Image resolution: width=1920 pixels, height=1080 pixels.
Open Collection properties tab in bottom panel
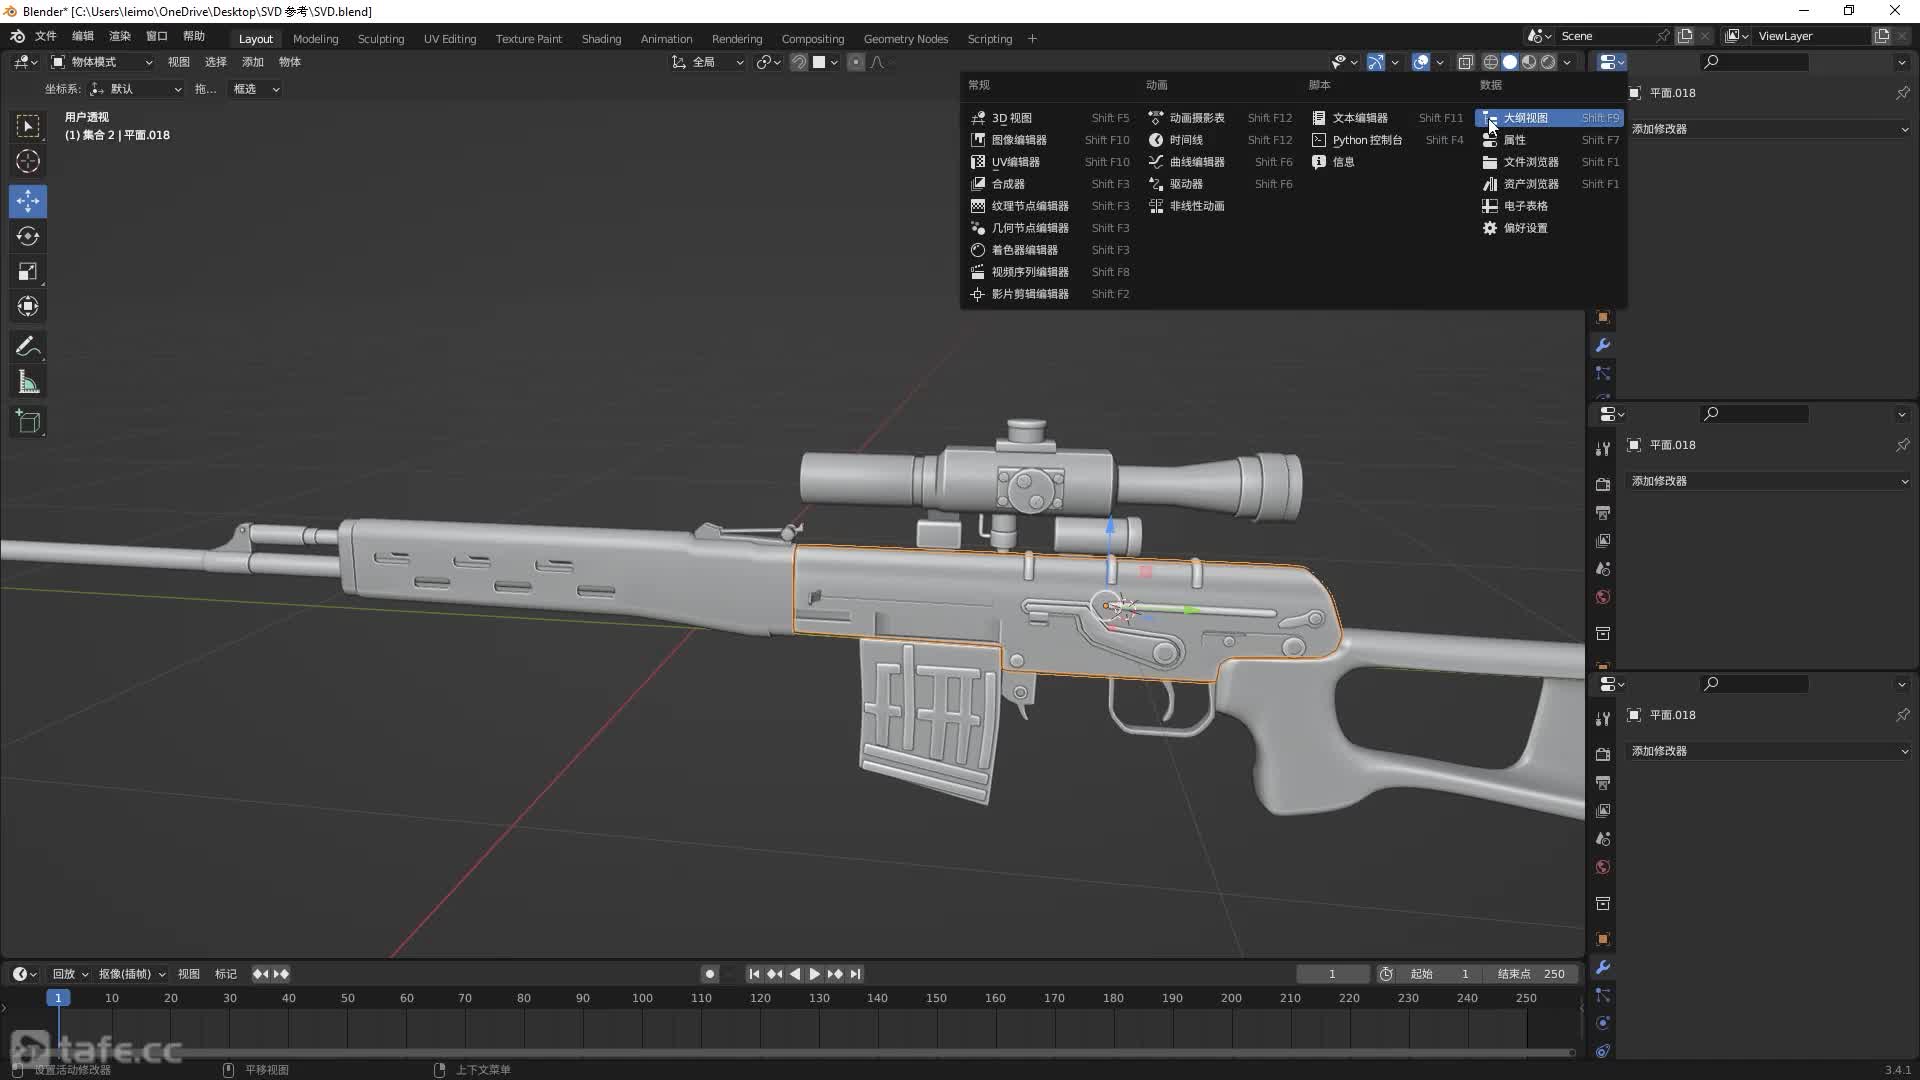pyautogui.click(x=1603, y=903)
